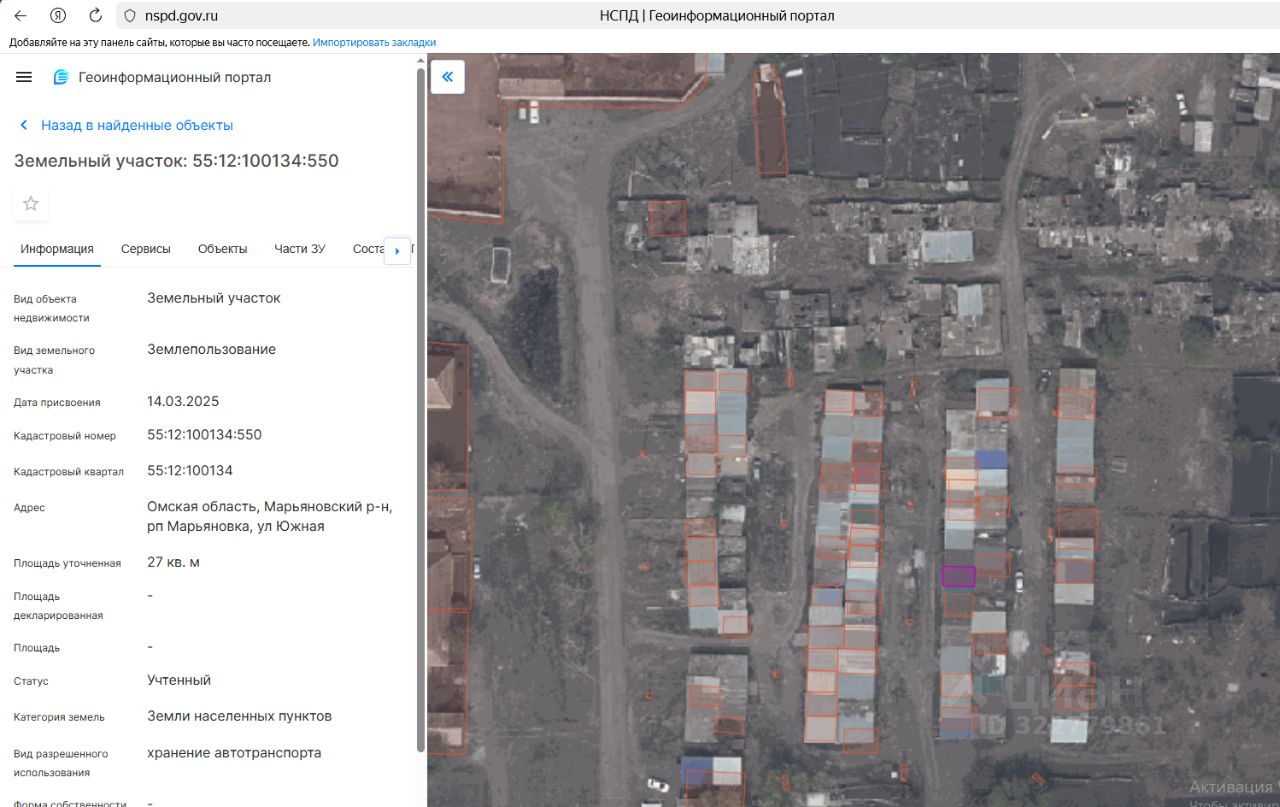Viewport: 1280px width, 807px height.
Task: Switch to the Объекты tab
Action: coord(222,249)
